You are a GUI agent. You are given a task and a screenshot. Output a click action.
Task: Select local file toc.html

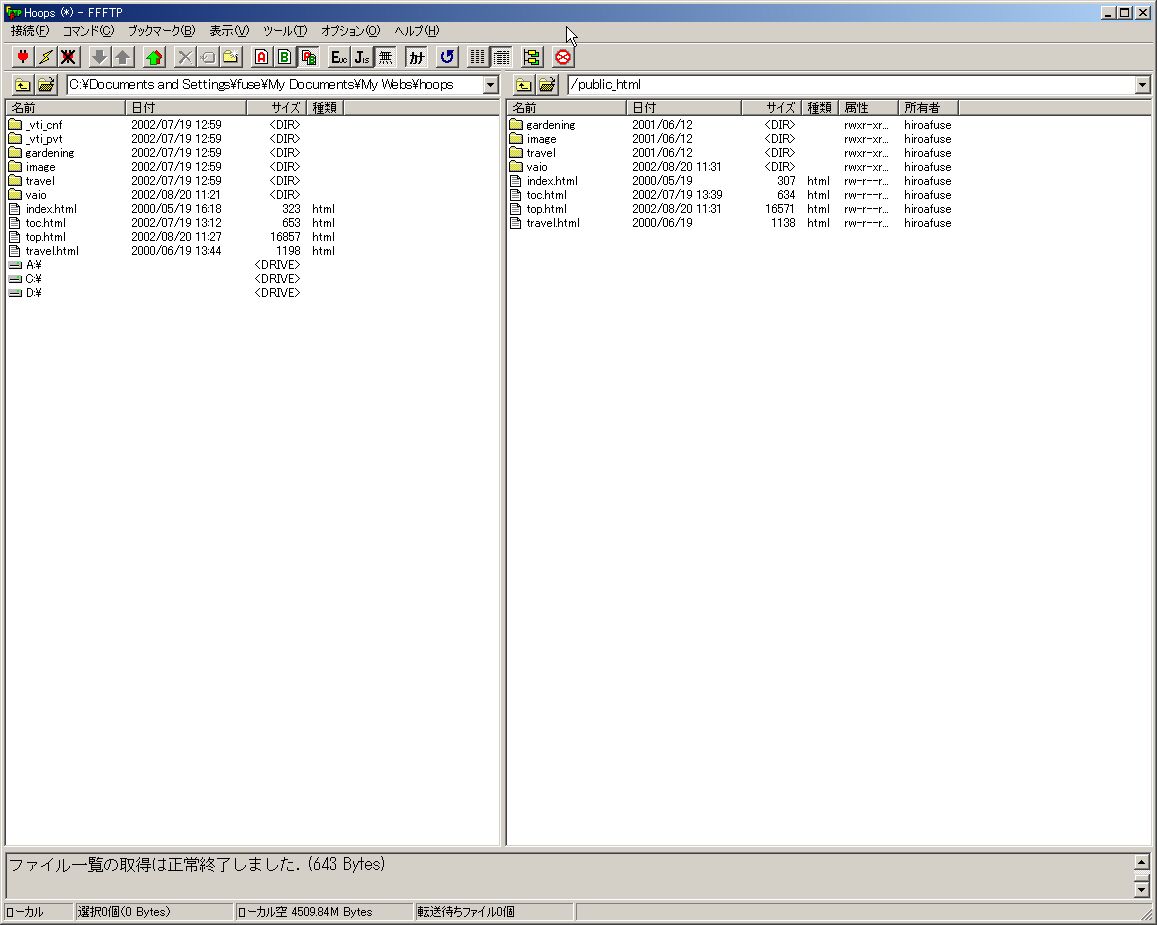point(45,223)
